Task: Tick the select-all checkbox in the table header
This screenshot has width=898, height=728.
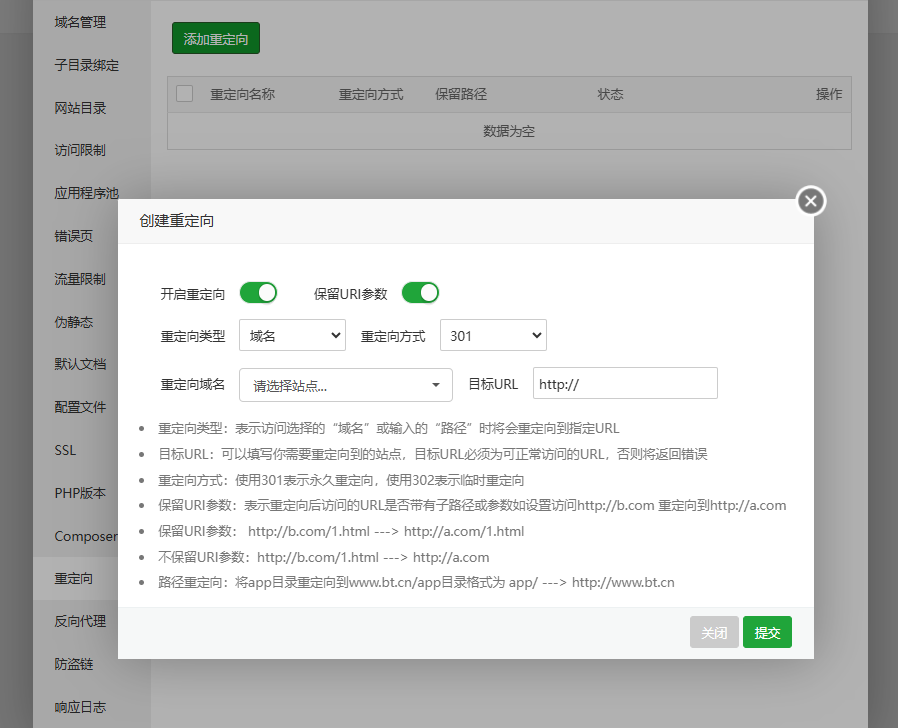Action: (x=184, y=93)
